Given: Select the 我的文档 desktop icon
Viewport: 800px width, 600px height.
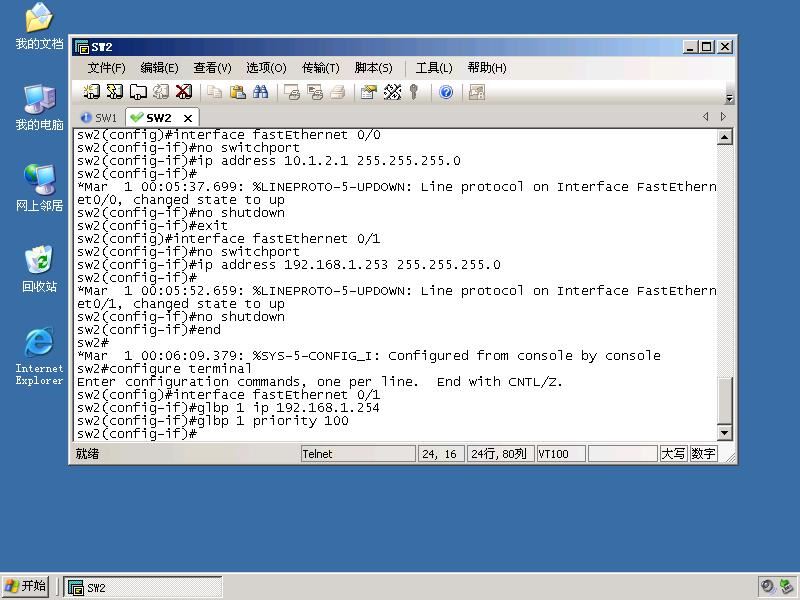Looking at the screenshot, I should [39, 27].
